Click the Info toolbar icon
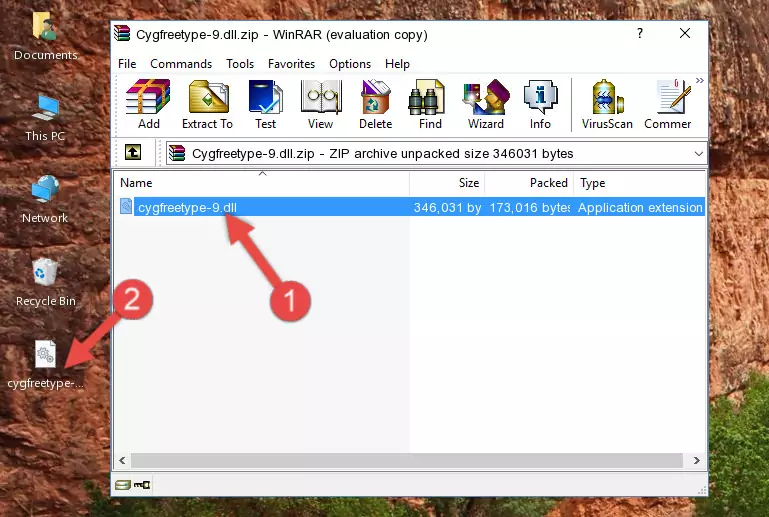This screenshot has width=769, height=517. click(540, 104)
